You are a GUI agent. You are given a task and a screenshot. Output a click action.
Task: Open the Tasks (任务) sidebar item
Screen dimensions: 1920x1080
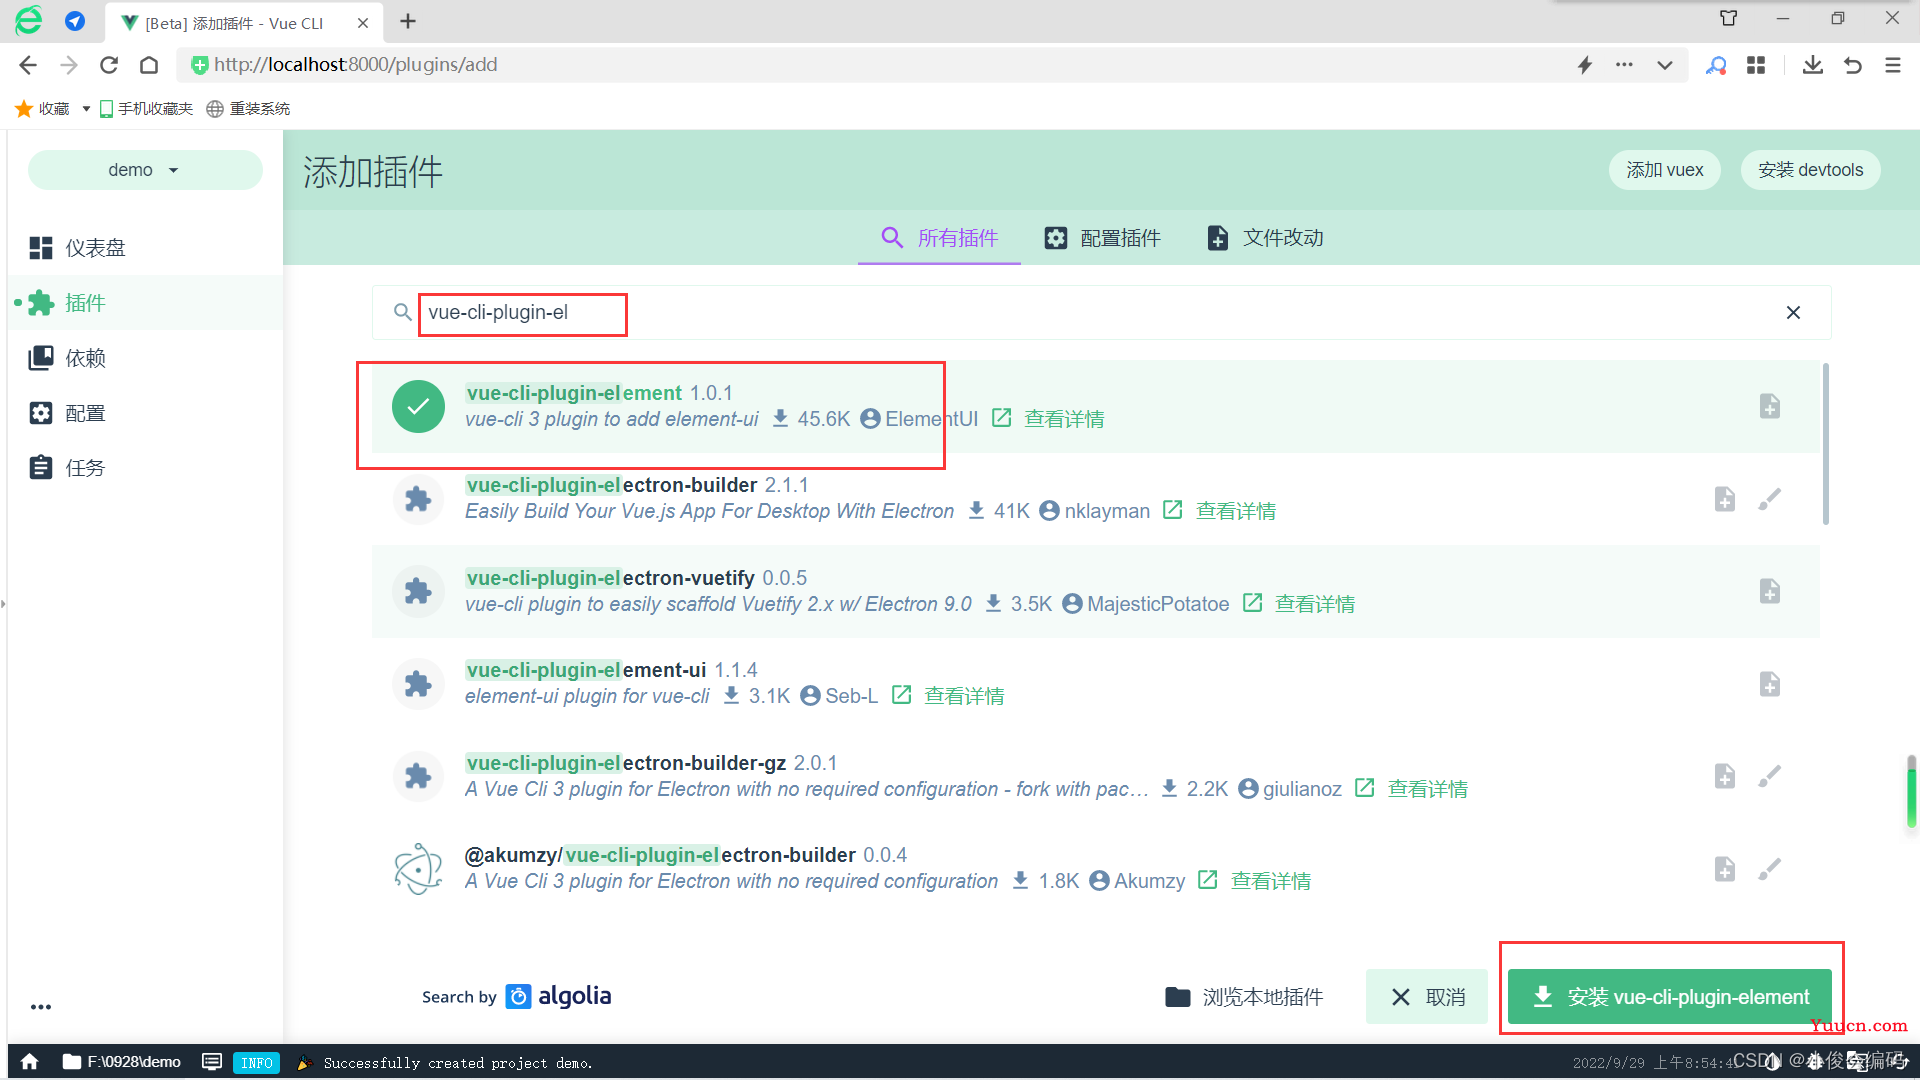145,468
